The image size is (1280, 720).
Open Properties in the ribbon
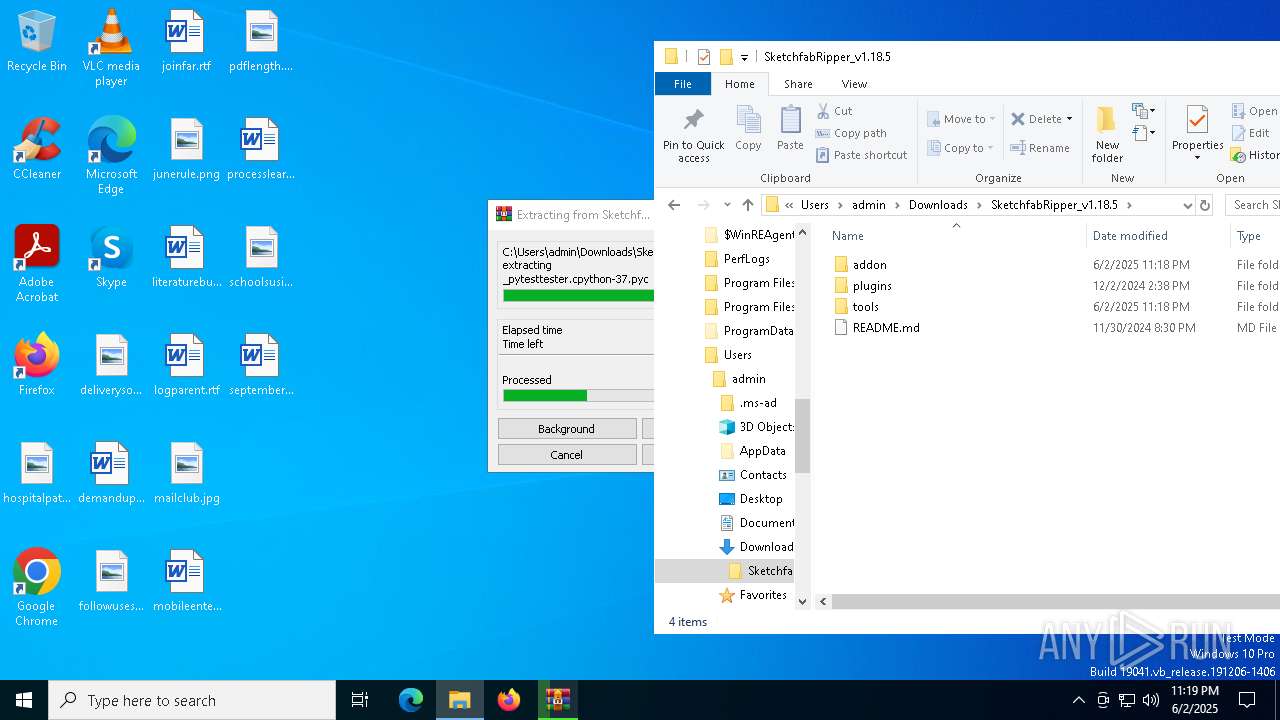1197,135
